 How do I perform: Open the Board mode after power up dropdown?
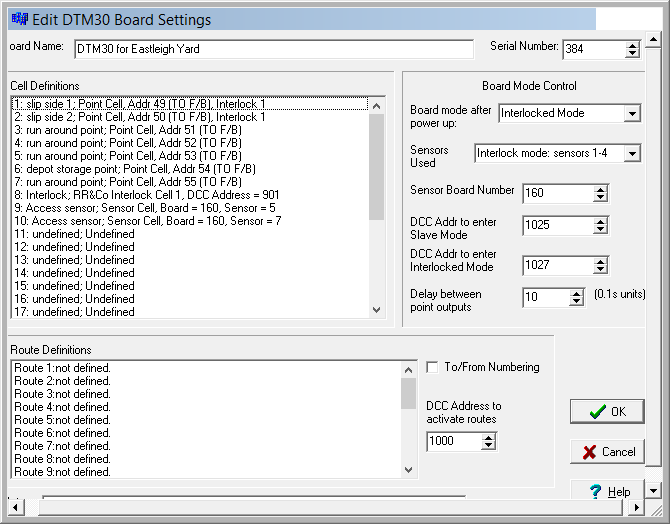pyautogui.click(x=631, y=114)
